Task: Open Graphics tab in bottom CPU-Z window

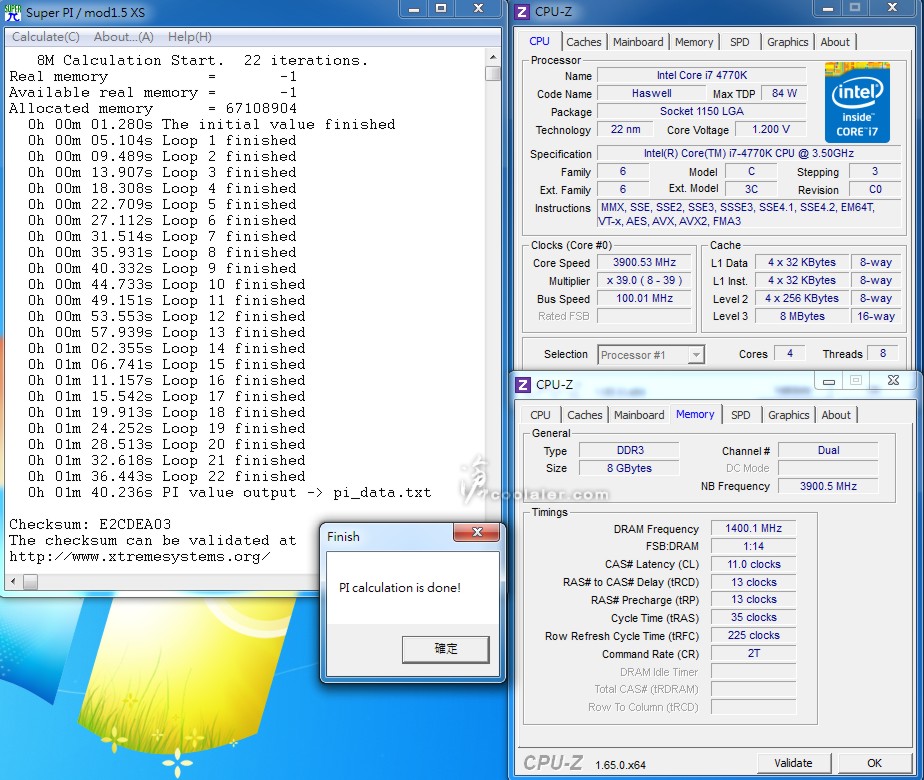Action: tap(788, 415)
